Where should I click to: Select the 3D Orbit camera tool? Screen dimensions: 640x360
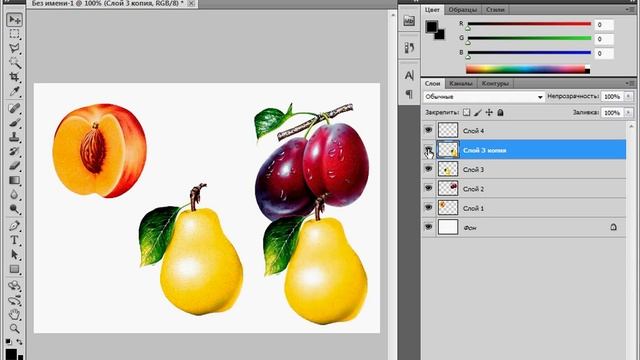(x=14, y=300)
